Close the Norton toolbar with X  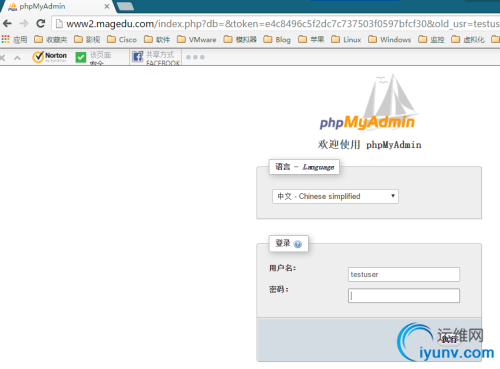[2, 58]
